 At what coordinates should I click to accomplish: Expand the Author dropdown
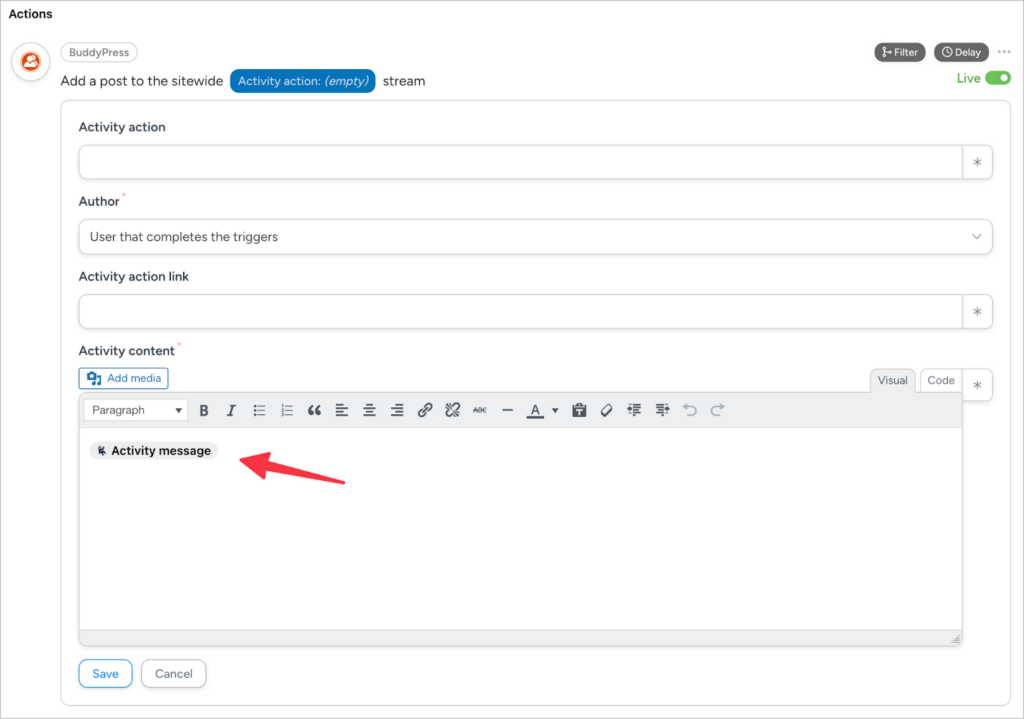coord(535,237)
